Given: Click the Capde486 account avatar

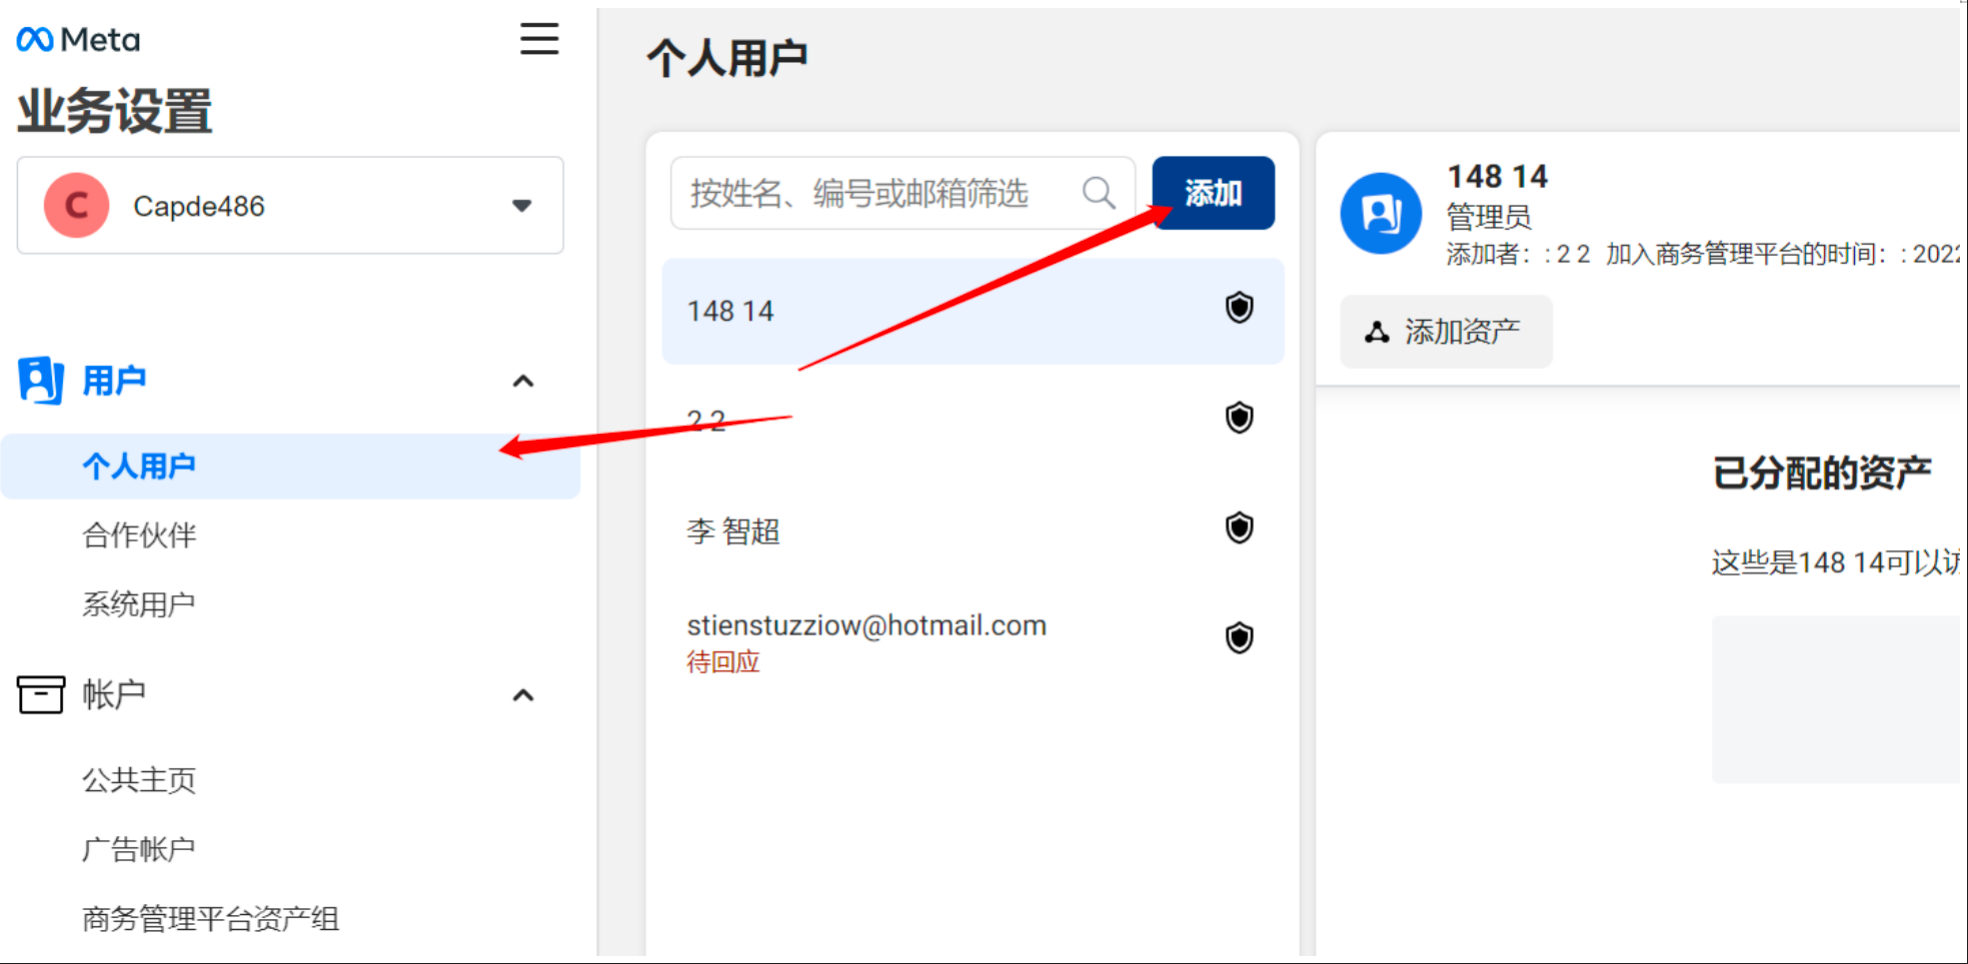Looking at the screenshot, I should click(76, 206).
